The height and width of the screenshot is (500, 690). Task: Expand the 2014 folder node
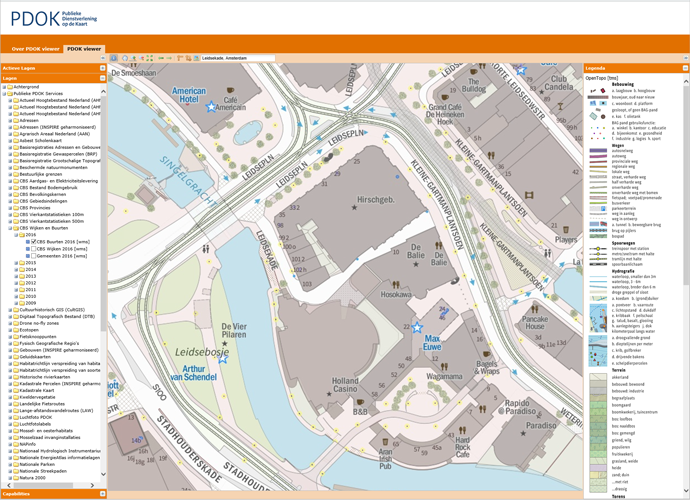[16, 269]
